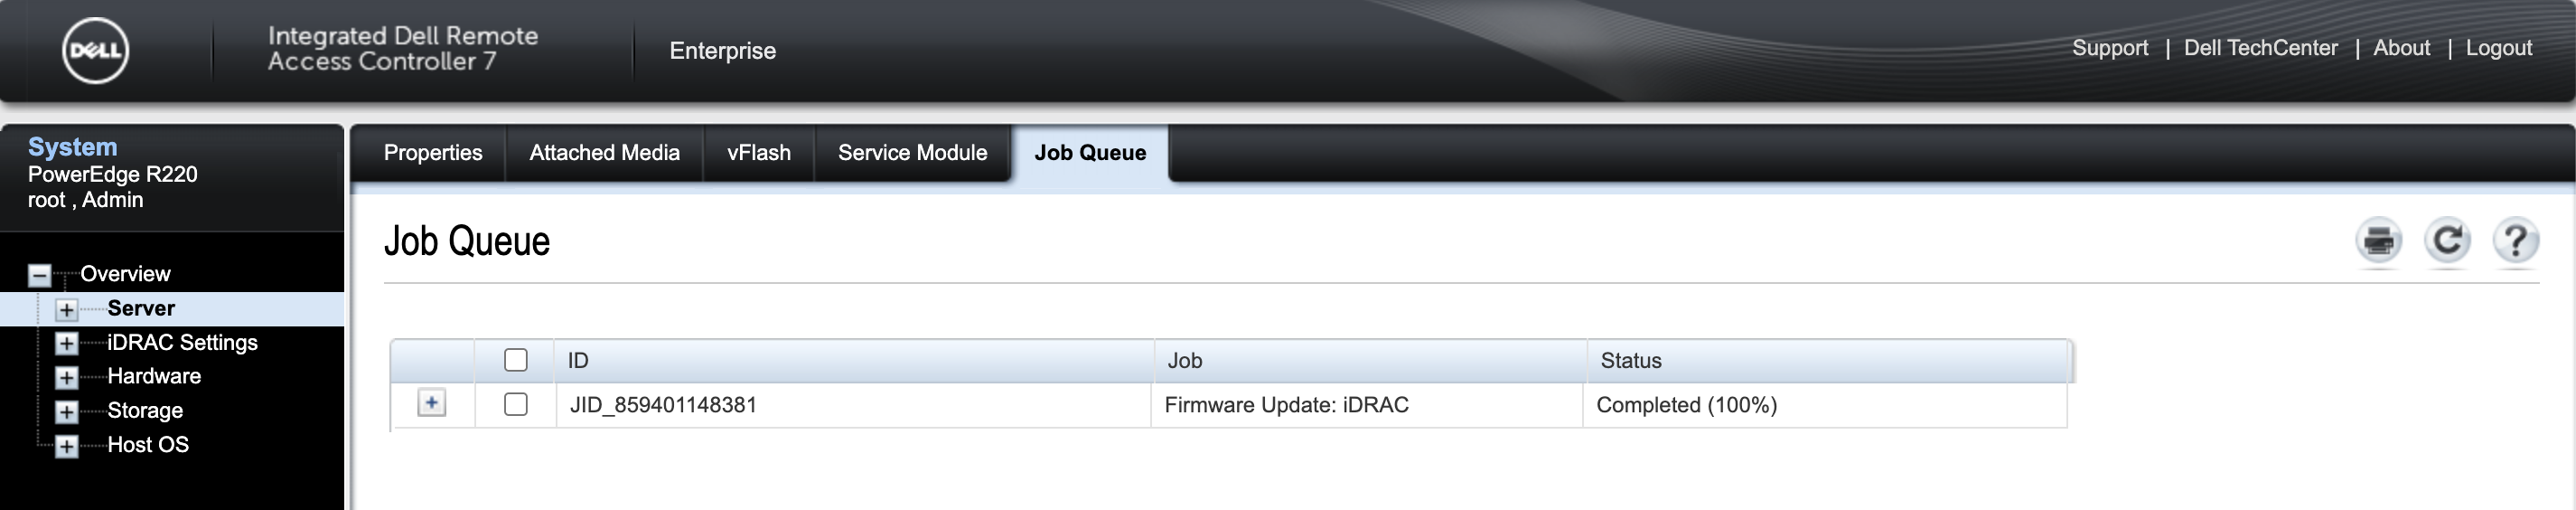Click Logout in the header
2576x510 pixels.
pos(2498,48)
